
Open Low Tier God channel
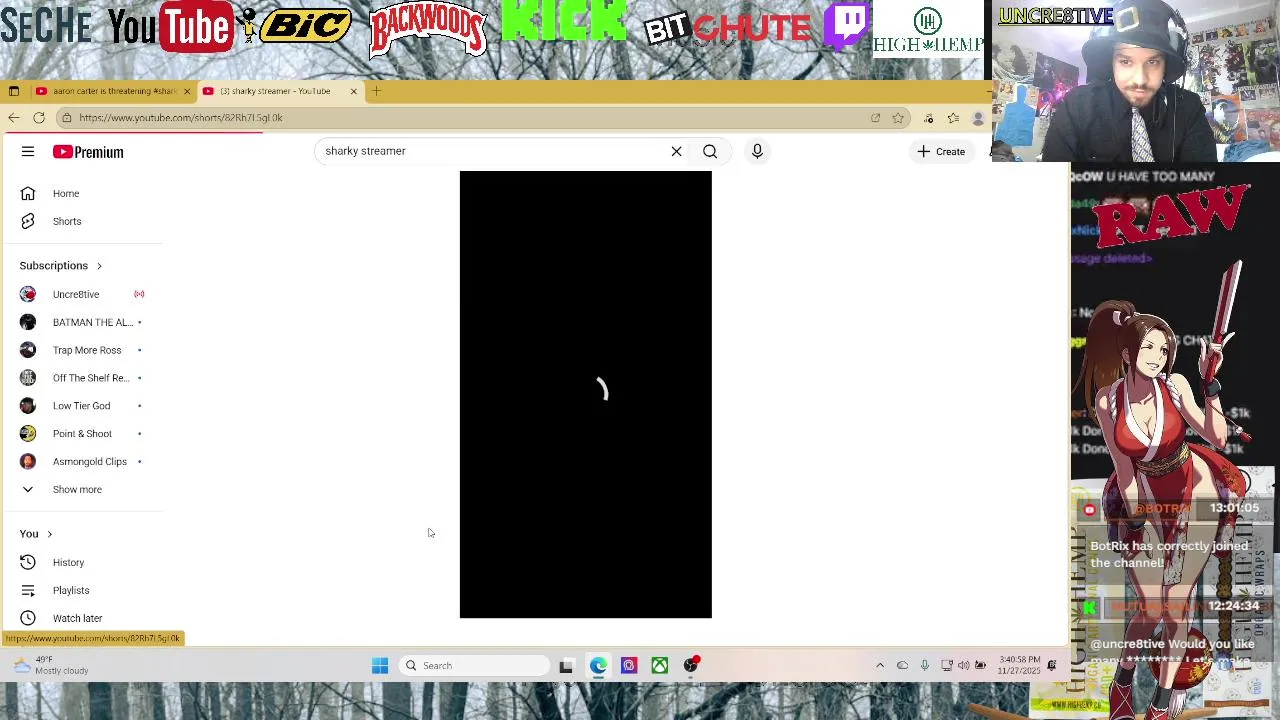click(82, 406)
